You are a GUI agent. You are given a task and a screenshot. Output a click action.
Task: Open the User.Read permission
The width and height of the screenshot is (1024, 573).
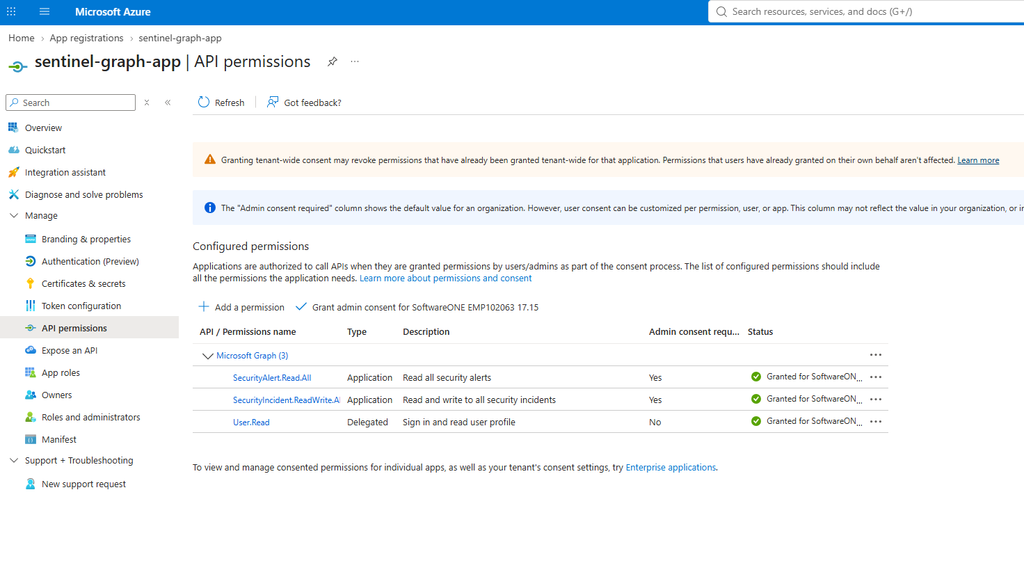[x=251, y=422]
